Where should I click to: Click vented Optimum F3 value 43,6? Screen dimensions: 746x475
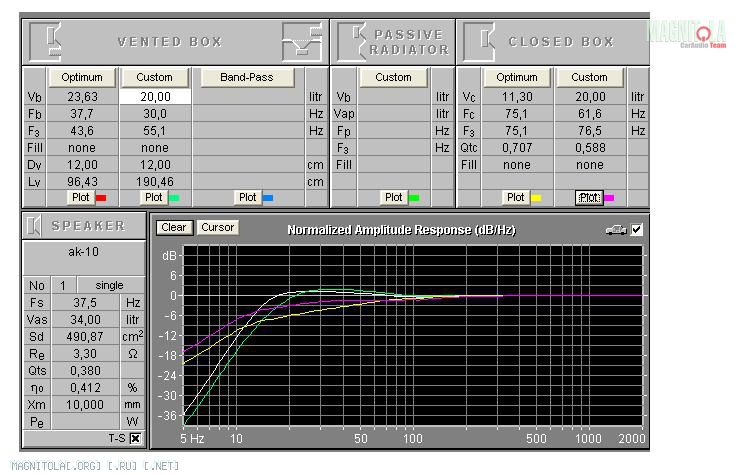(82, 131)
